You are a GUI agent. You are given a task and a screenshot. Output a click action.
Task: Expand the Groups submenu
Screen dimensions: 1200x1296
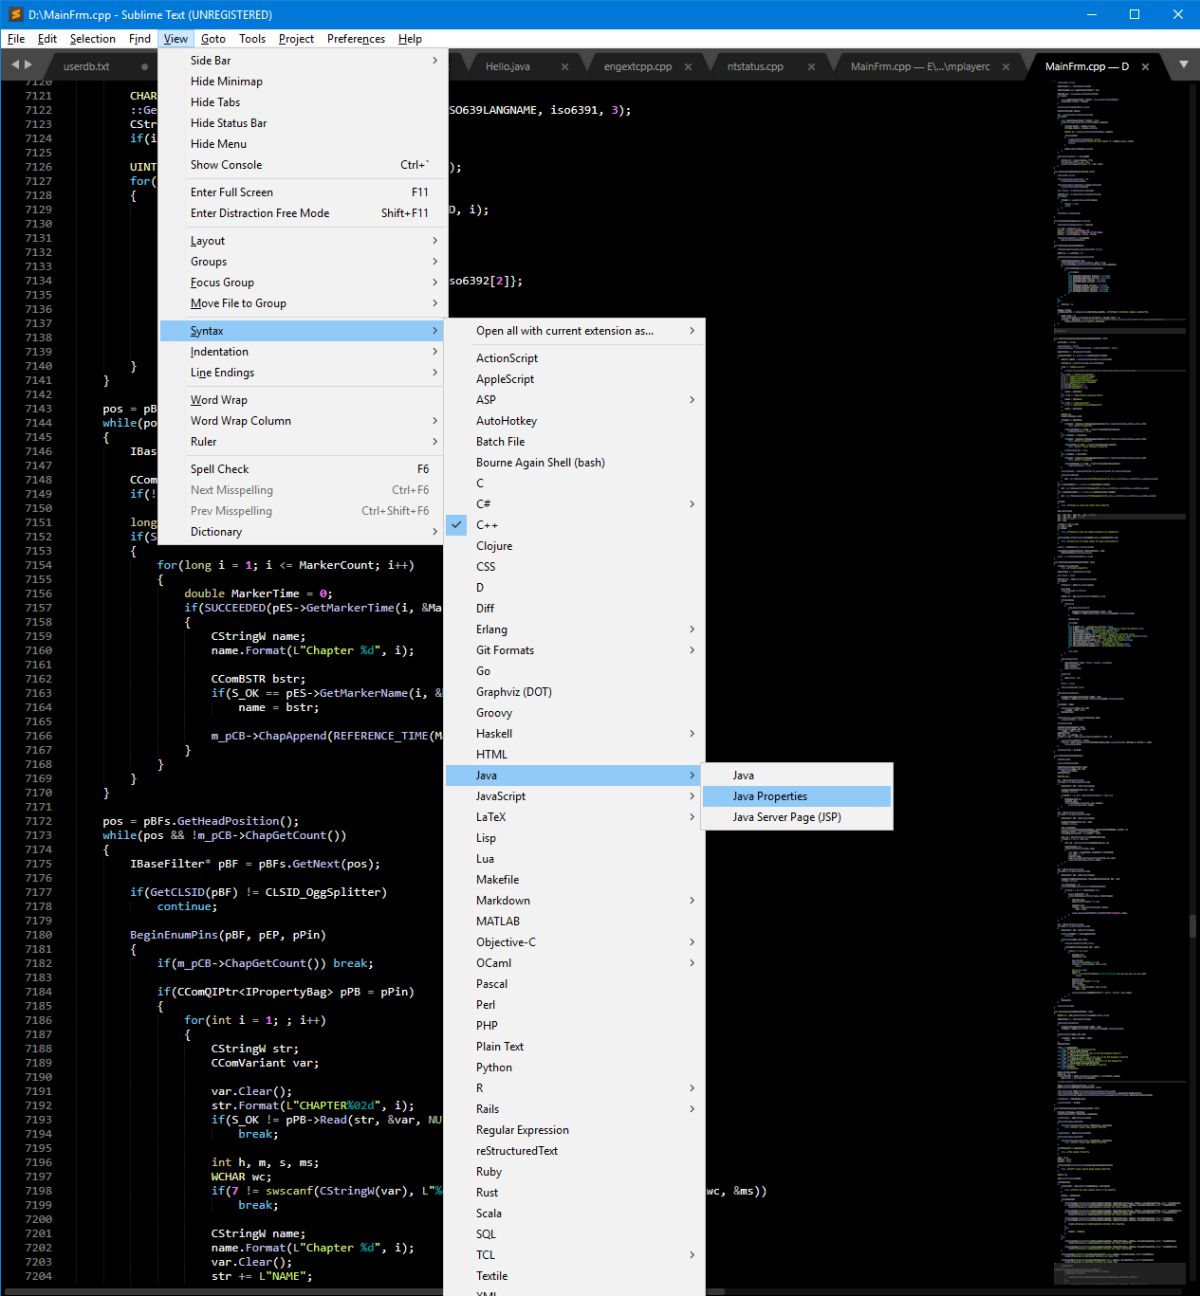click(x=303, y=262)
